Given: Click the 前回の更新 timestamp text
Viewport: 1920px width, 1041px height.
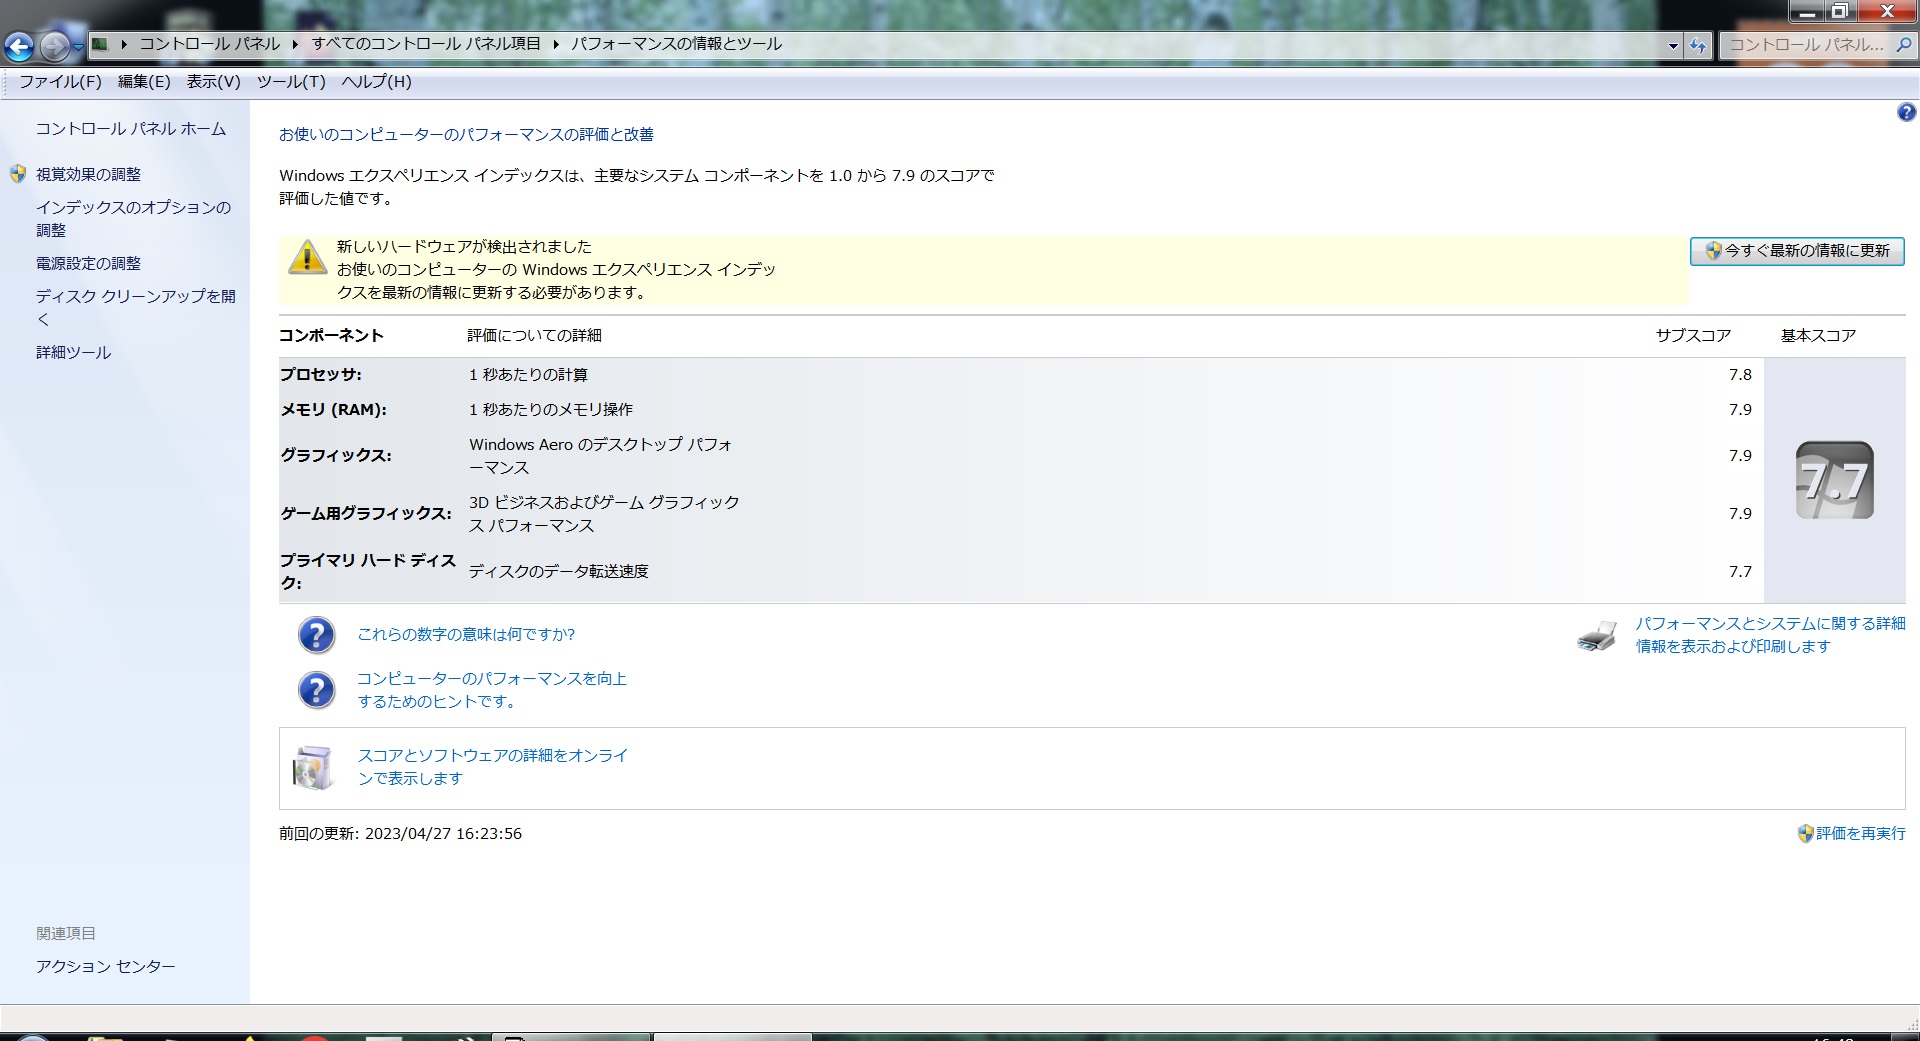Looking at the screenshot, I should (400, 833).
